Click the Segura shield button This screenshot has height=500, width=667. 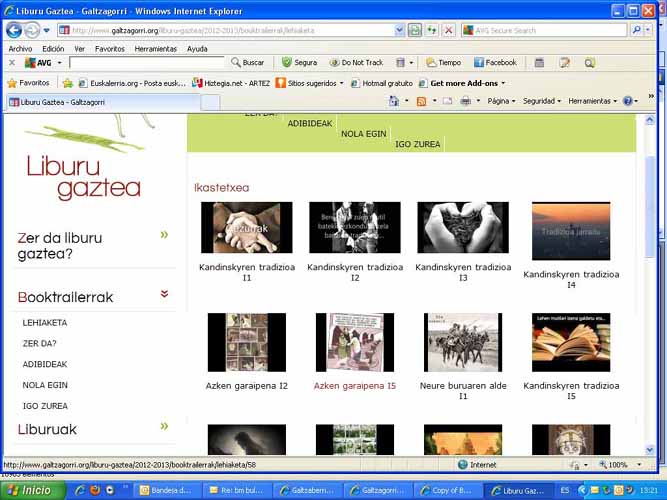coord(299,63)
